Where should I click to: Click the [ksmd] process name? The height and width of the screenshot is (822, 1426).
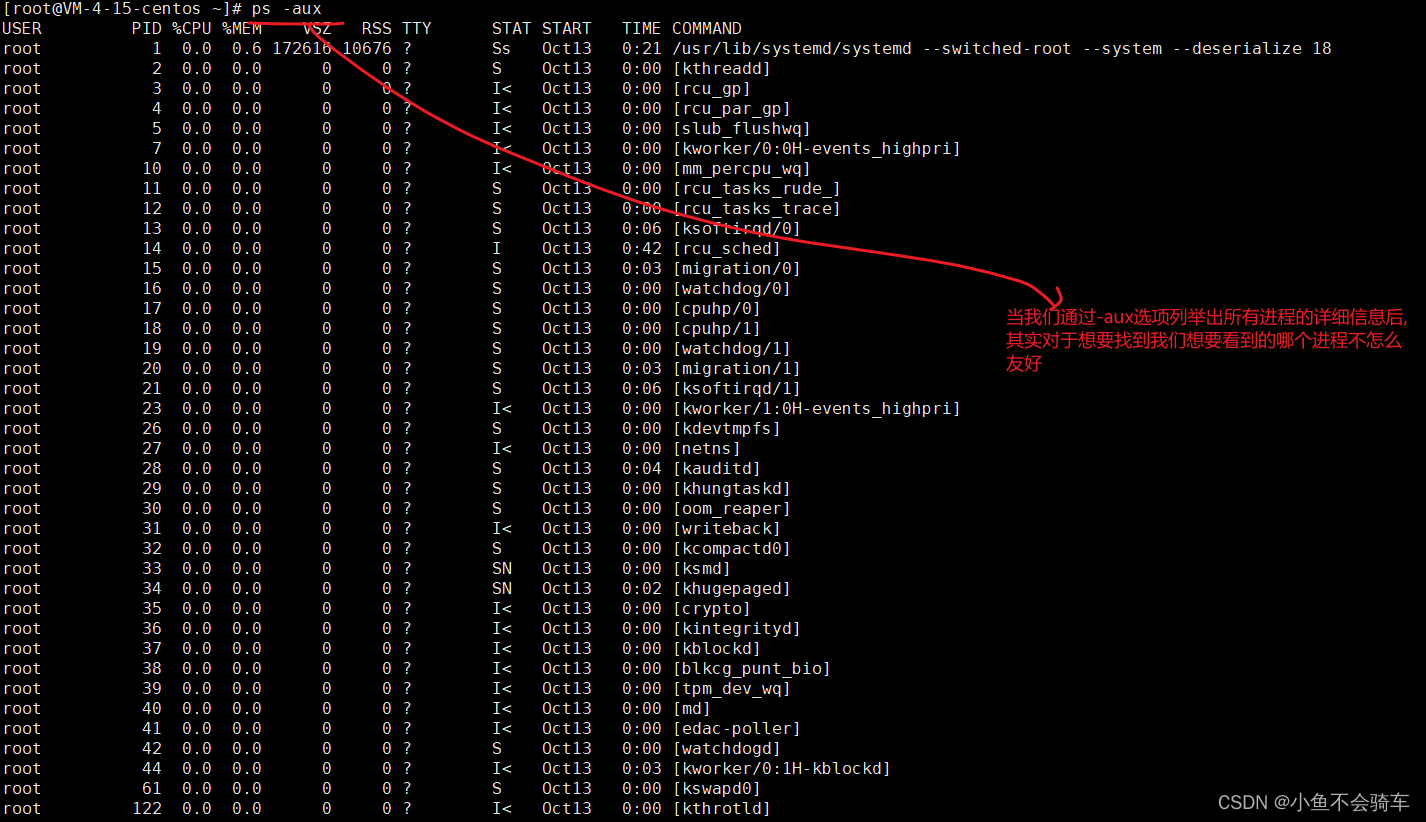(x=702, y=569)
